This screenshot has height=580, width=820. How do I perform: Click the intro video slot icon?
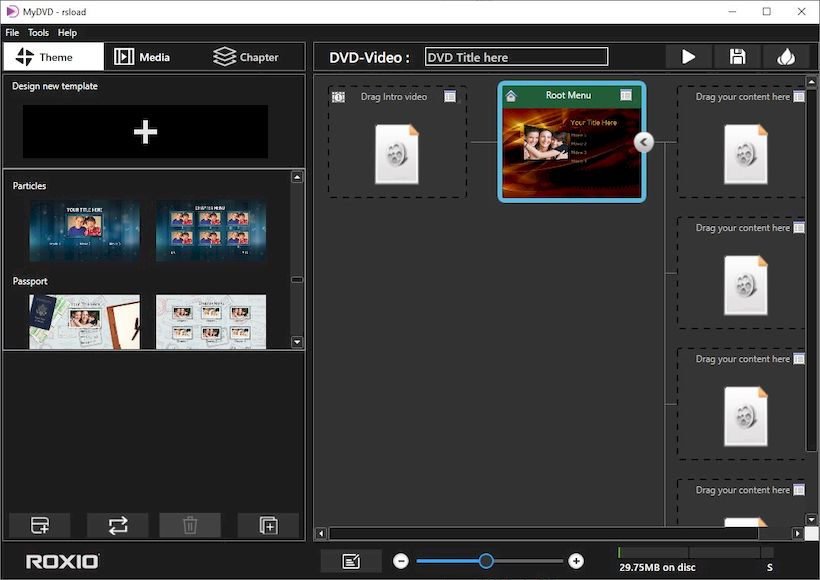[x=338, y=96]
